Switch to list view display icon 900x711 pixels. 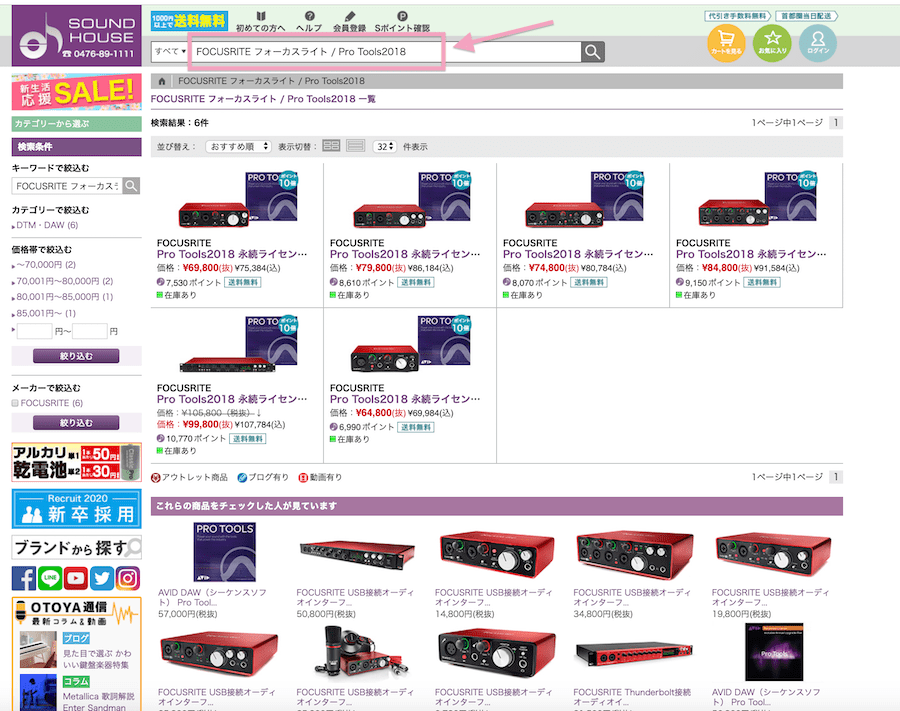[x=355, y=146]
